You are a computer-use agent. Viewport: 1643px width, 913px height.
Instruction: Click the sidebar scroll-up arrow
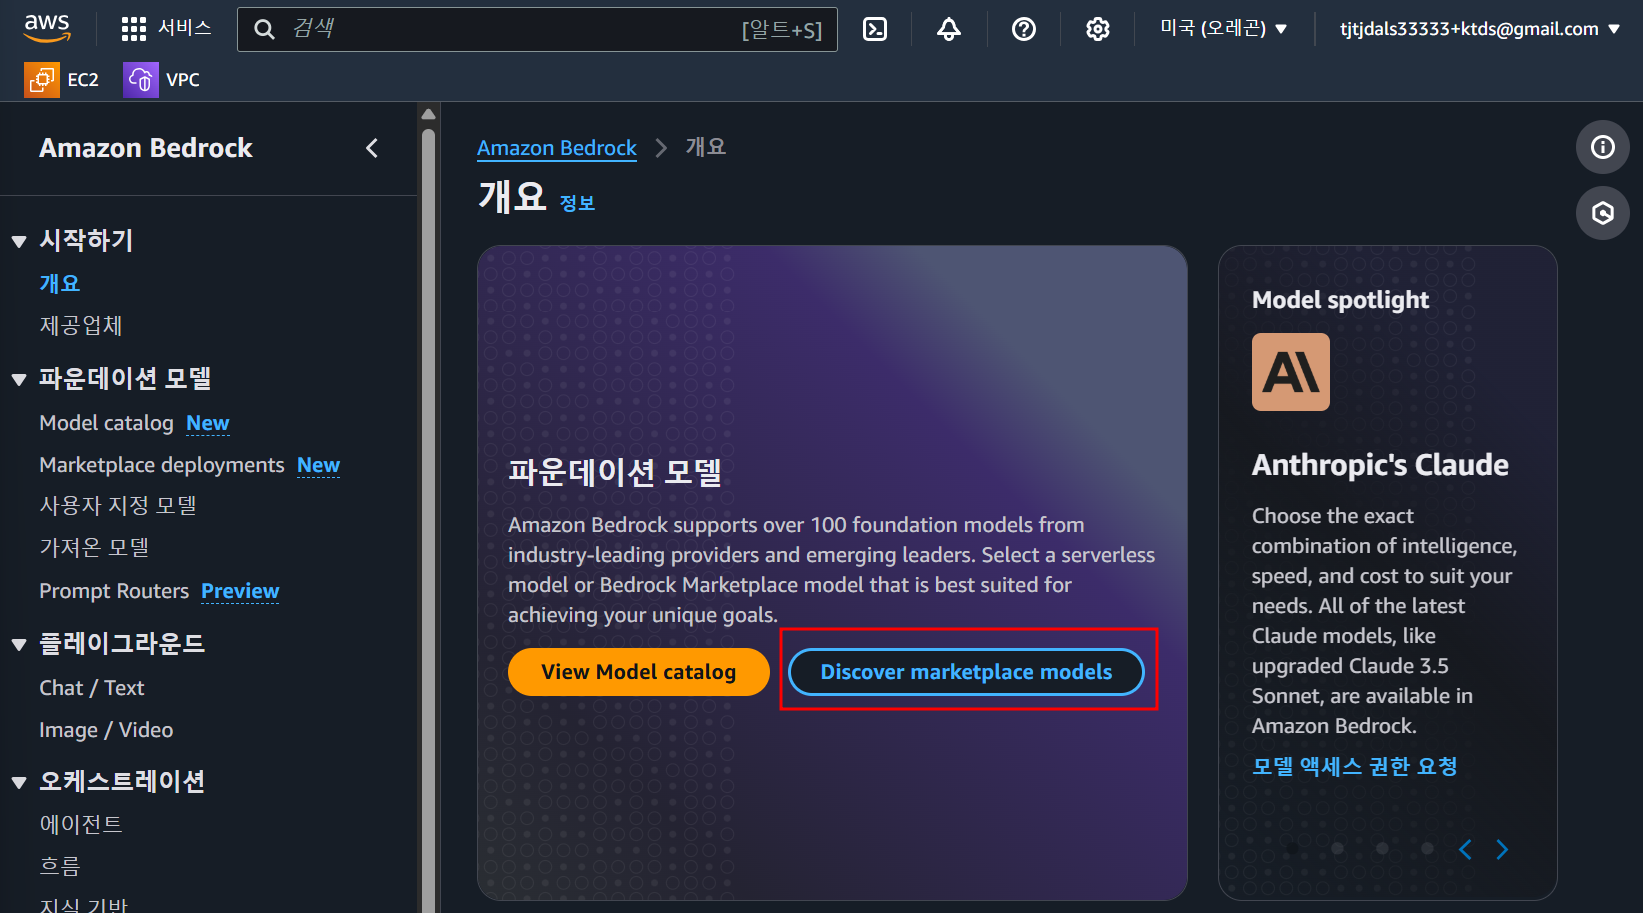[x=429, y=114]
